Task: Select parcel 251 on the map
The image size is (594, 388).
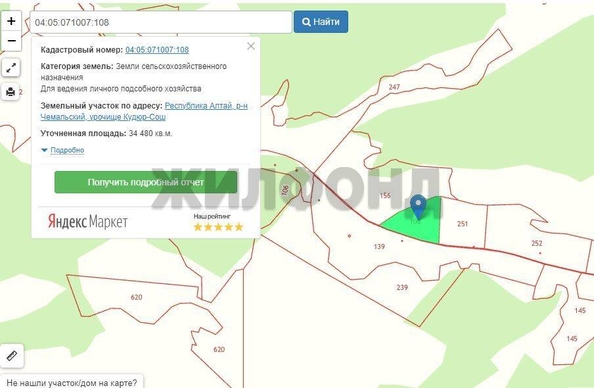Action: coord(463,224)
